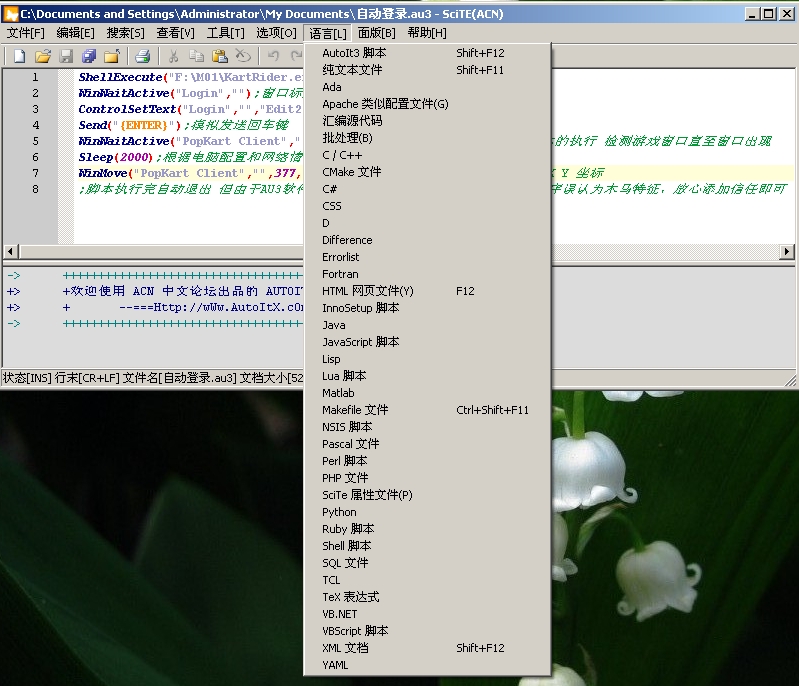Choose XML 文档 entry
799x686 pixels.
(427, 648)
